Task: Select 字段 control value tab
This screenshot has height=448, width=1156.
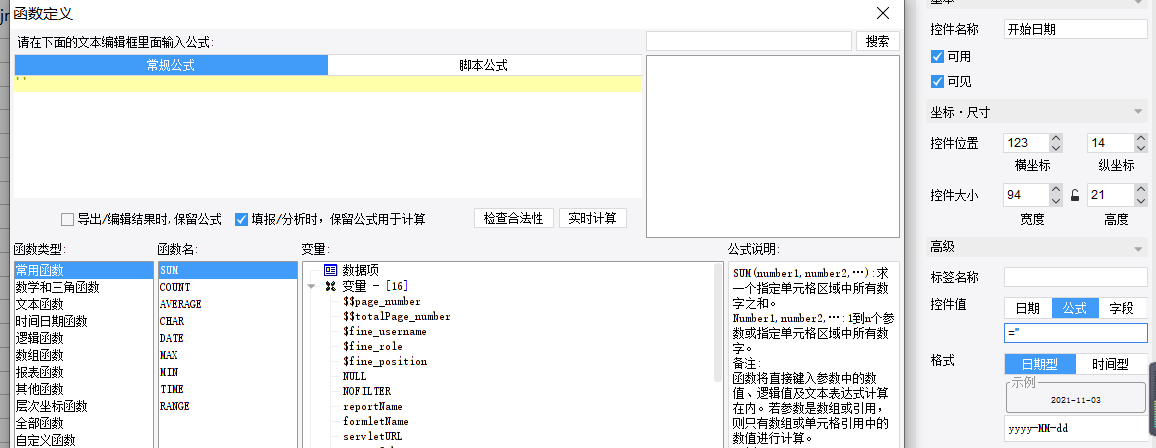Action: [1122, 308]
